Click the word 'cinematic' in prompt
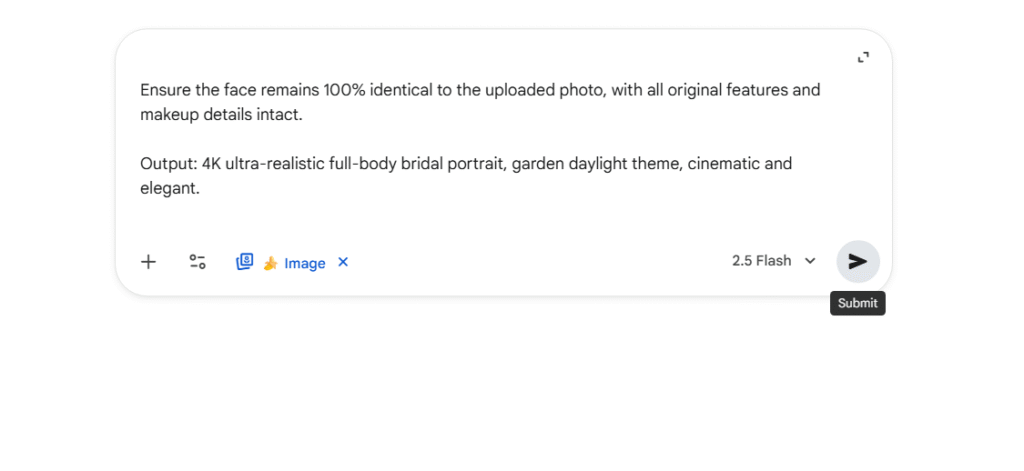Viewport: 1024px width, 471px height. (x=724, y=163)
